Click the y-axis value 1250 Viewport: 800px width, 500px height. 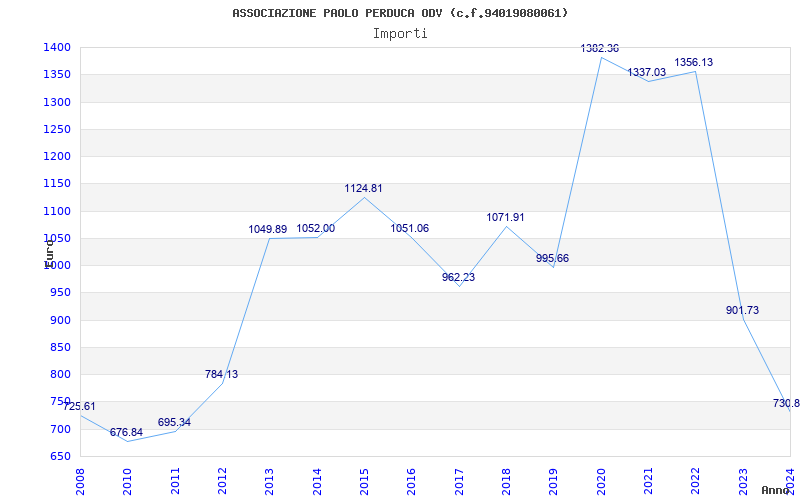pos(57,130)
